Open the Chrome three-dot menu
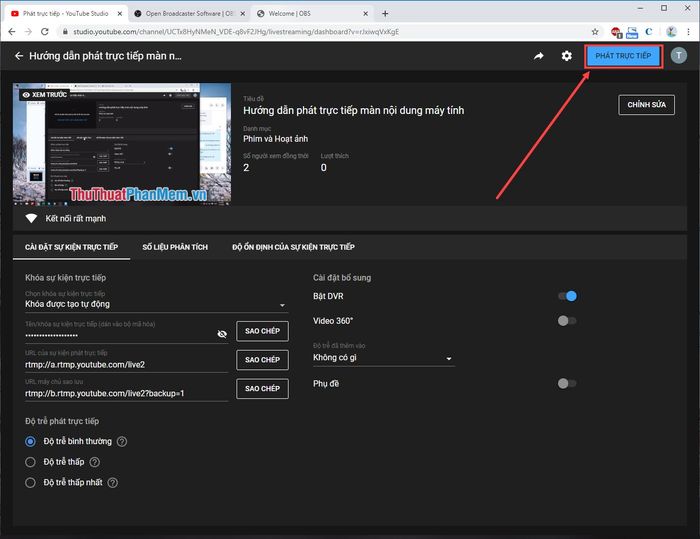This screenshot has width=700, height=539. 688,32
